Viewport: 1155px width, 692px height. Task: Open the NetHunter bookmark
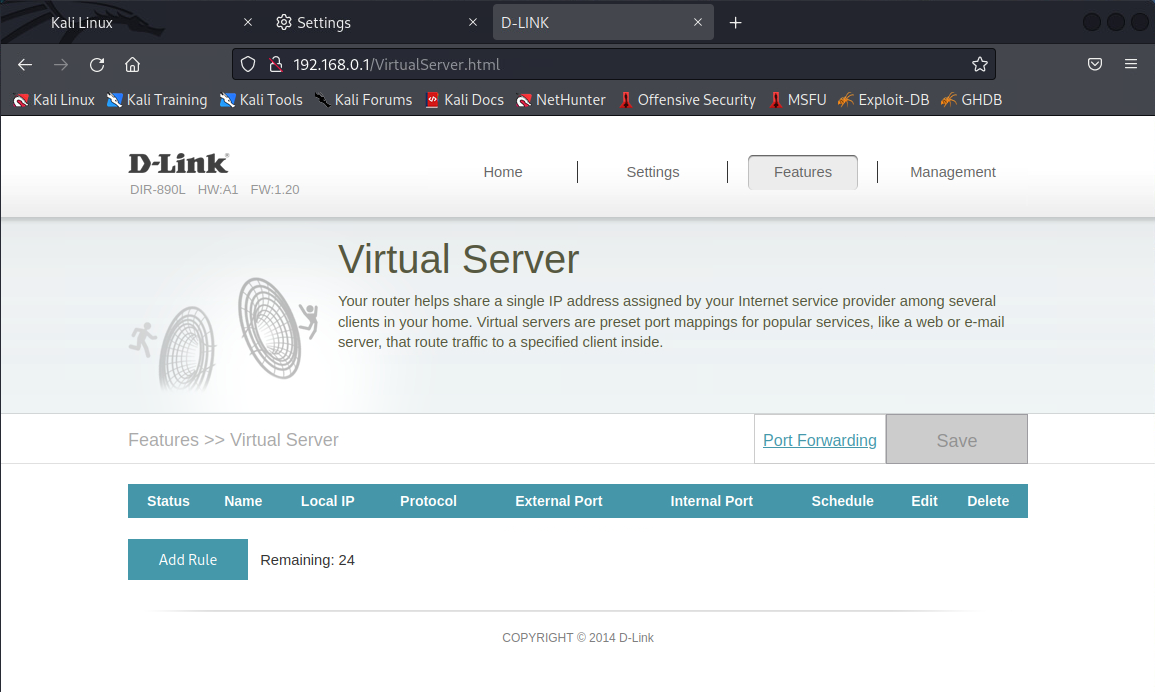(561, 99)
